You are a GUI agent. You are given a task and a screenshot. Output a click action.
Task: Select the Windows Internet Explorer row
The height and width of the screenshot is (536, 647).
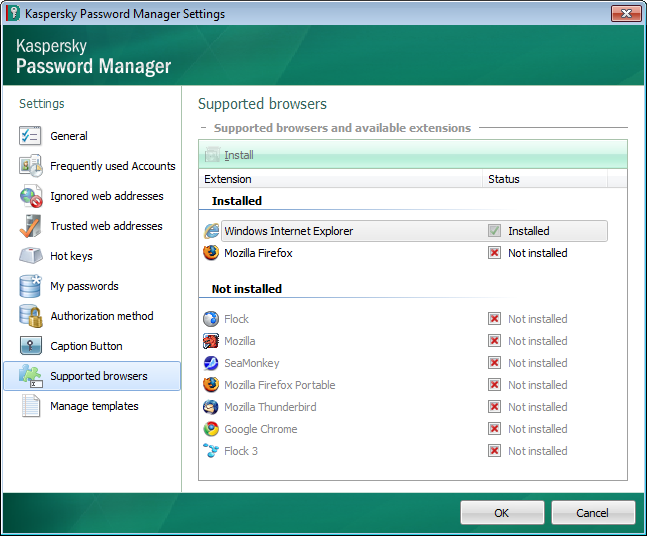tap(414, 231)
